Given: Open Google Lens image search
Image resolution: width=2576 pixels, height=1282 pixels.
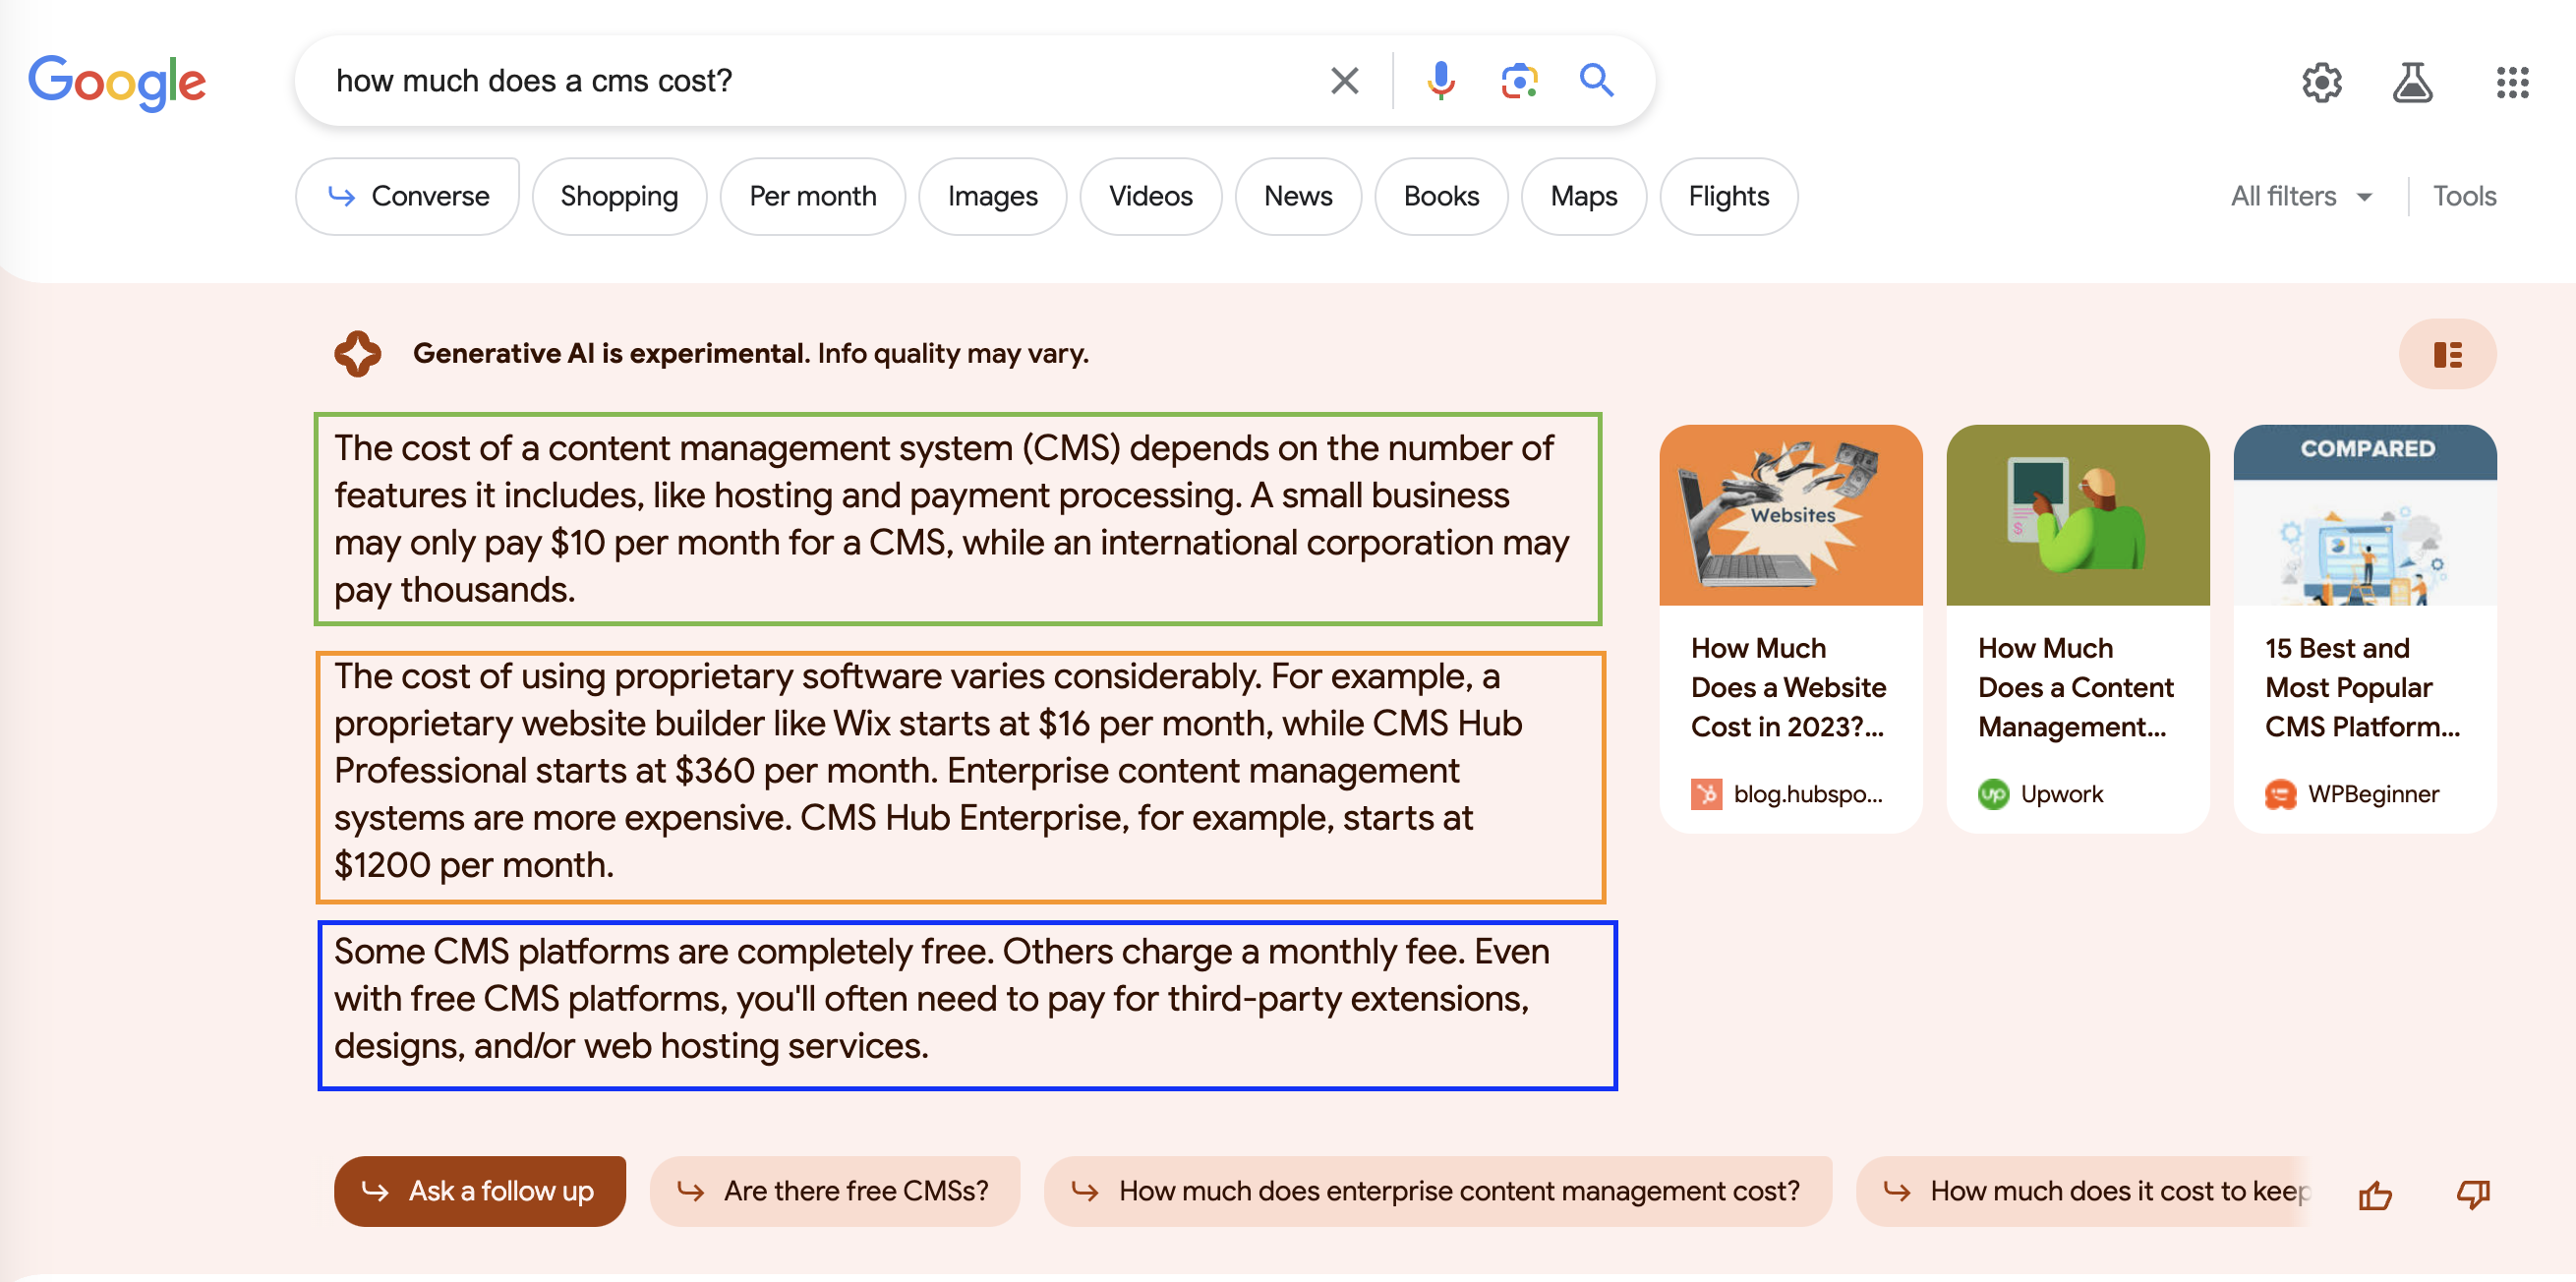Looking at the screenshot, I should [x=1518, y=81].
